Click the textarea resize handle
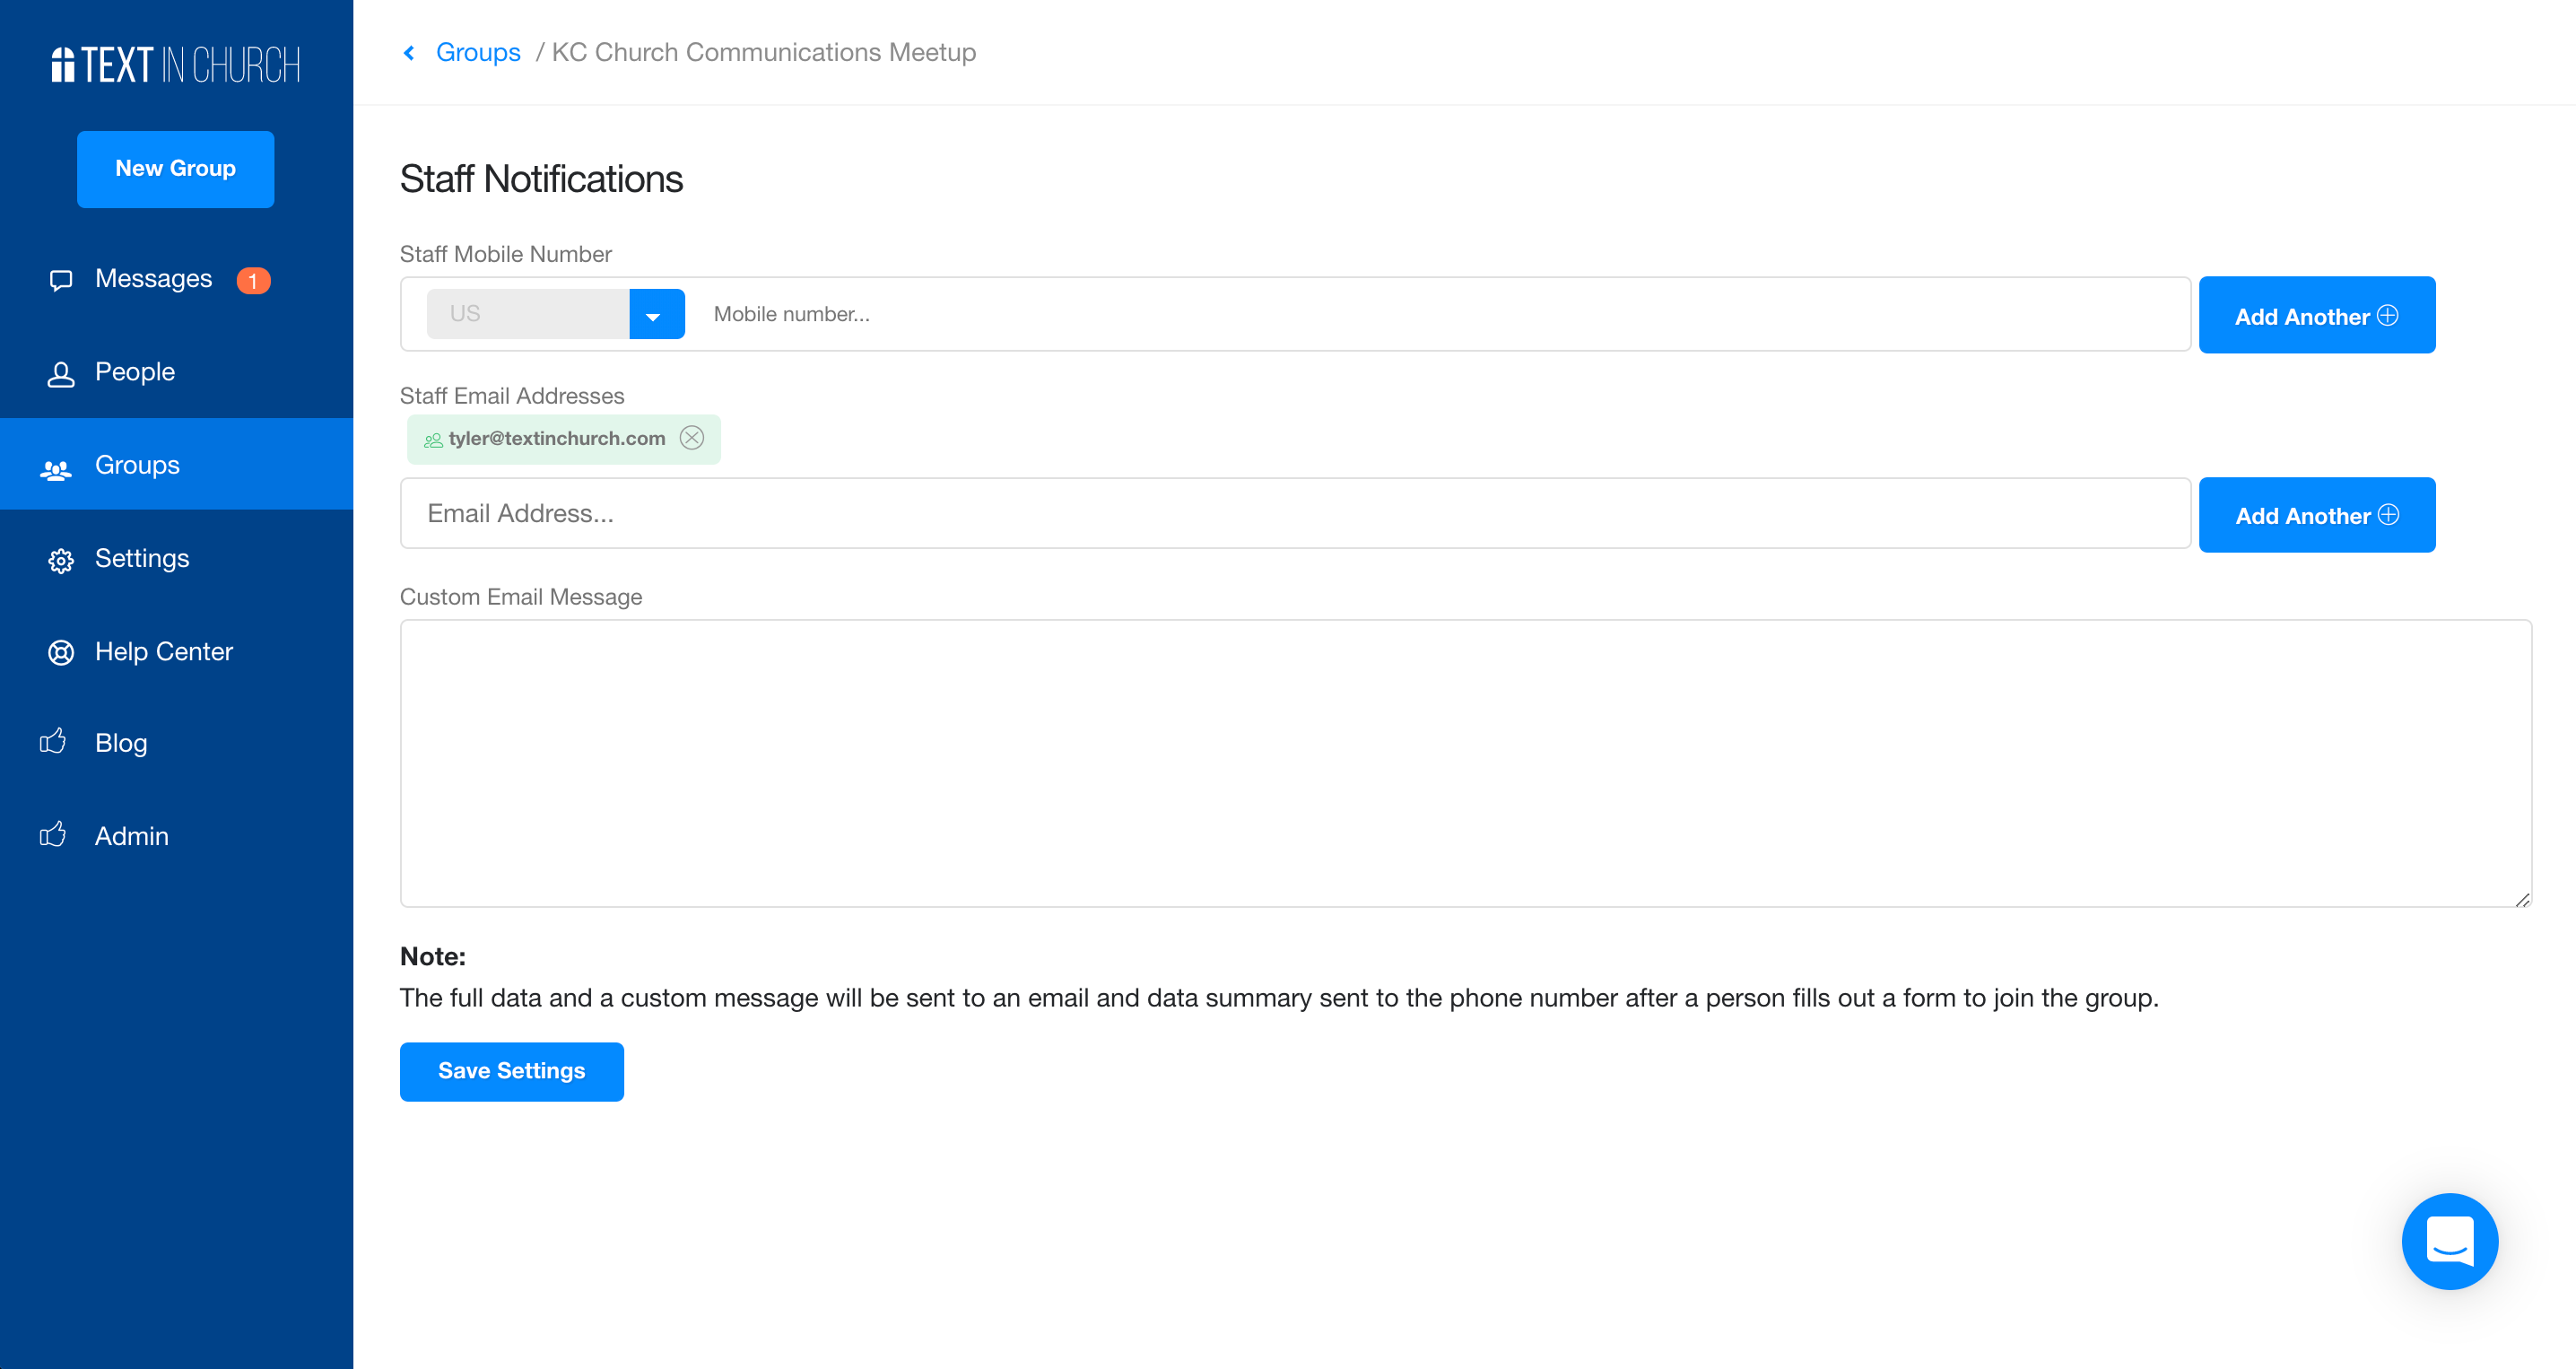This screenshot has width=2576, height=1369. click(x=2522, y=899)
